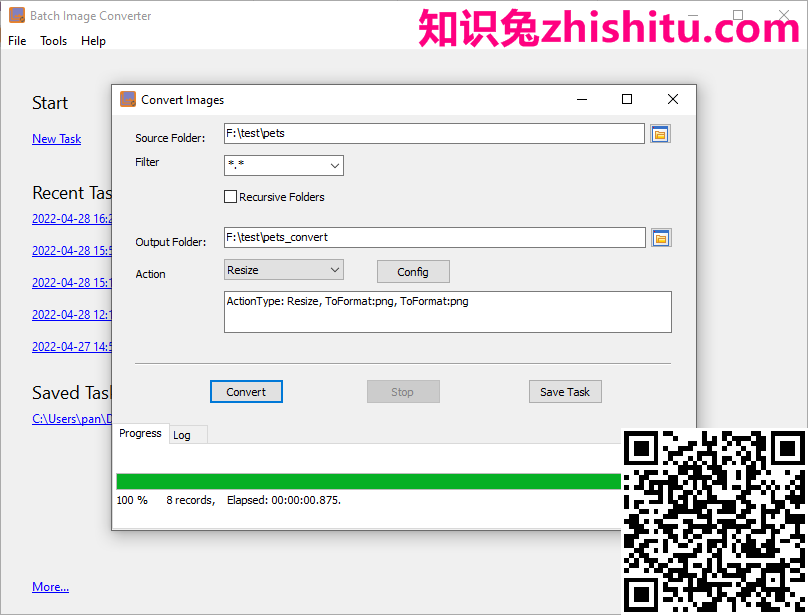The height and width of the screenshot is (615, 808).
Task: Click the Save Task button
Action: click(565, 392)
